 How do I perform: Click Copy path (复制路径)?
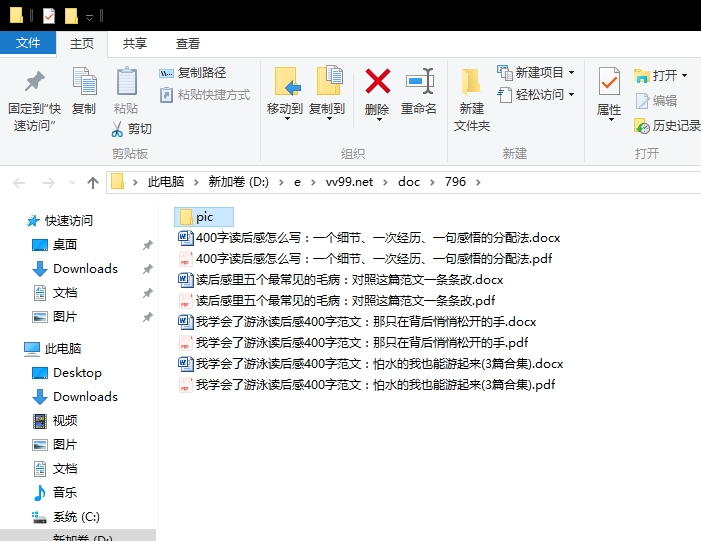pyautogui.click(x=192, y=72)
